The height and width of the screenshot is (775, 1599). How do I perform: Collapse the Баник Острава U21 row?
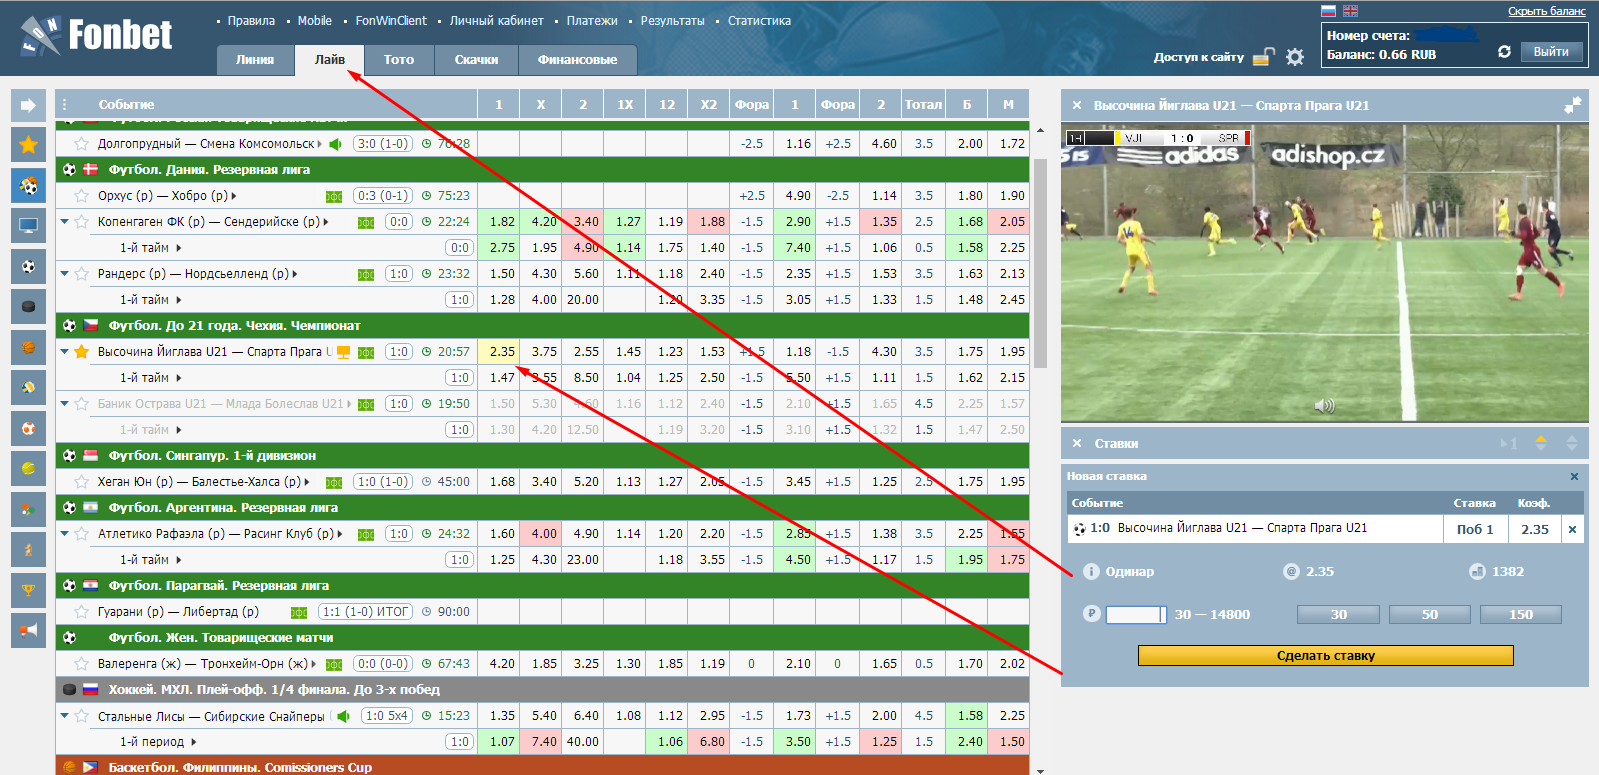(x=65, y=404)
